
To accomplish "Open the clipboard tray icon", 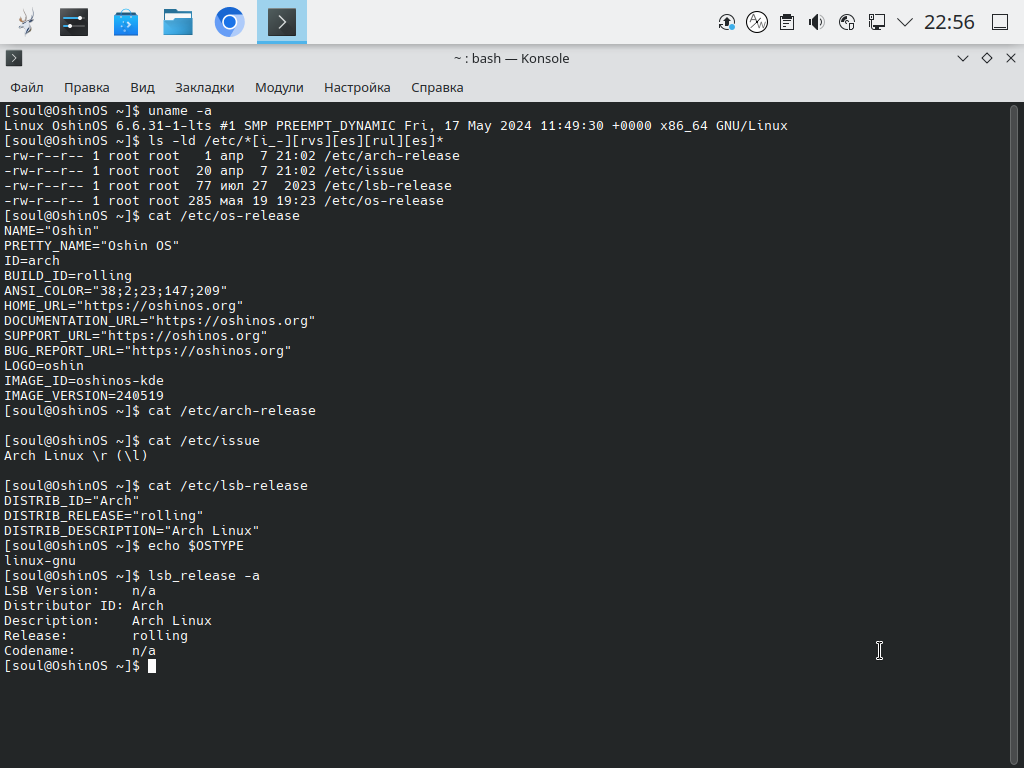I will [787, 22].
